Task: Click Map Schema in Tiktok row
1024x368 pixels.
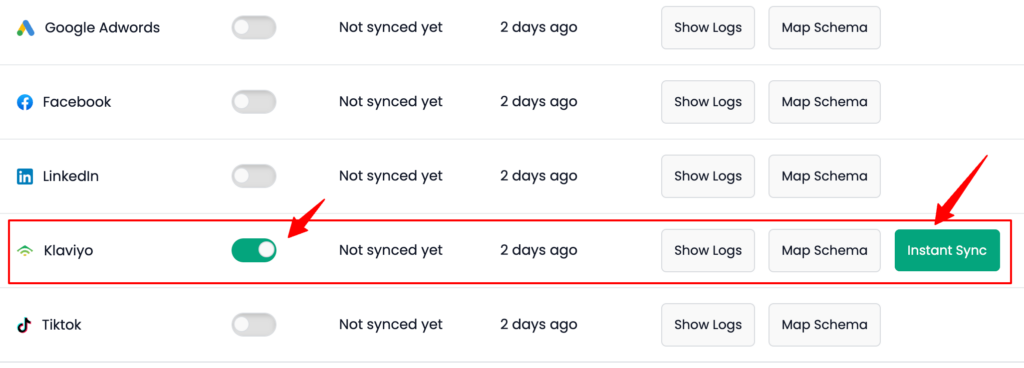Action: [825, 324]
